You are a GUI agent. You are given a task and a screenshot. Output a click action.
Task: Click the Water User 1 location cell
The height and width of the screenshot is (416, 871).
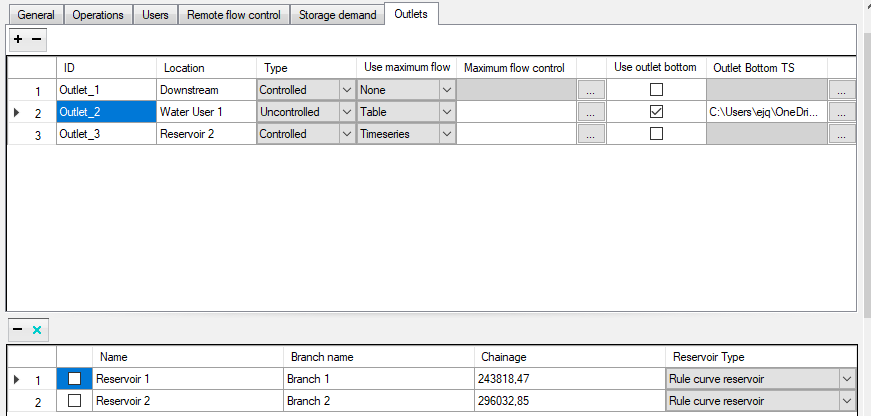pyautogui.click(x=207, y=112)
